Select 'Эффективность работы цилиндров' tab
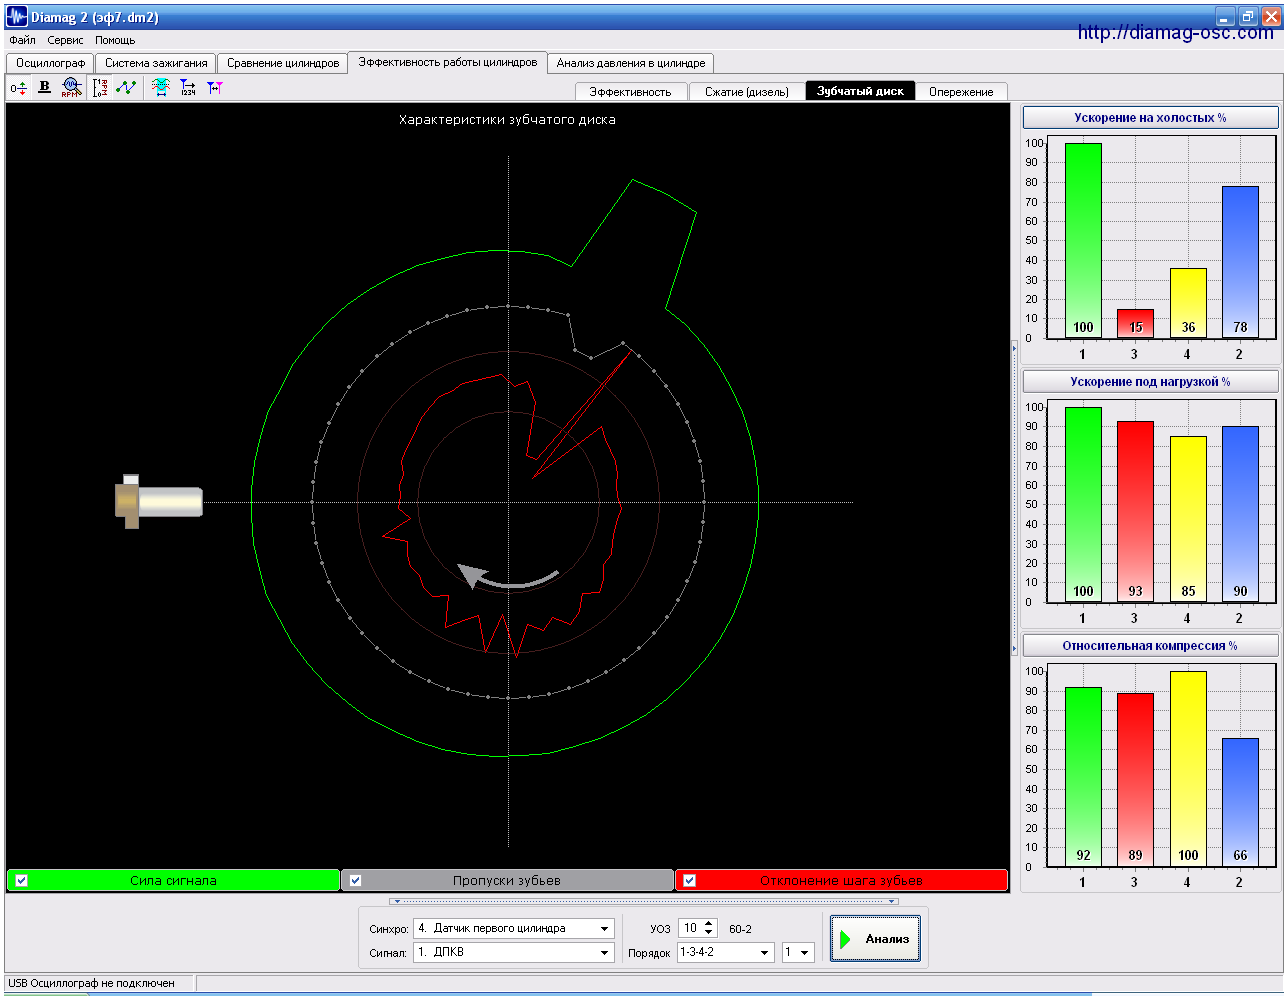1288x996 pixels. [448, 62]
